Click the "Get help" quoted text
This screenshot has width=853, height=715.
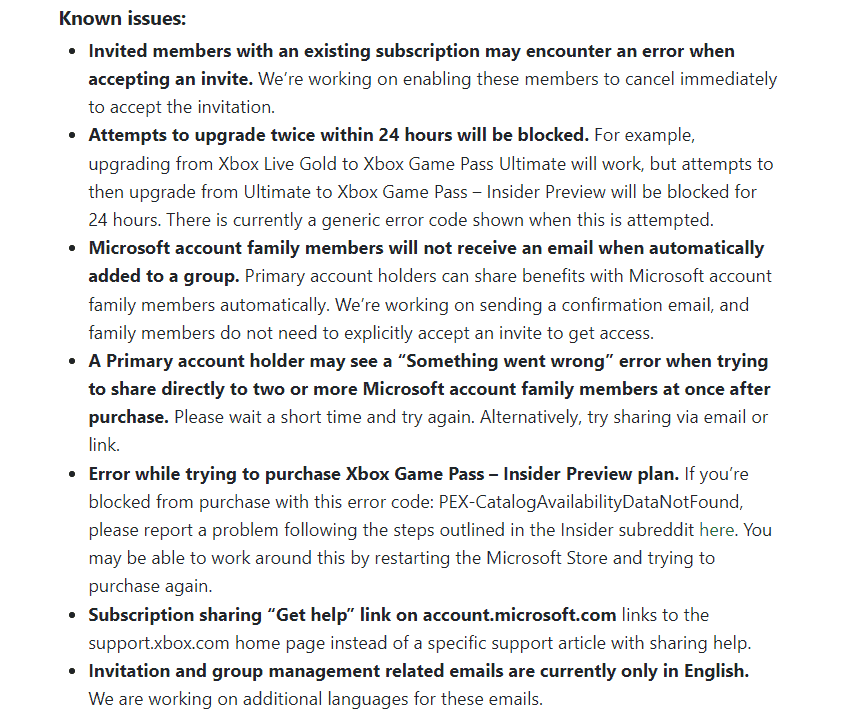coord(311,614)
